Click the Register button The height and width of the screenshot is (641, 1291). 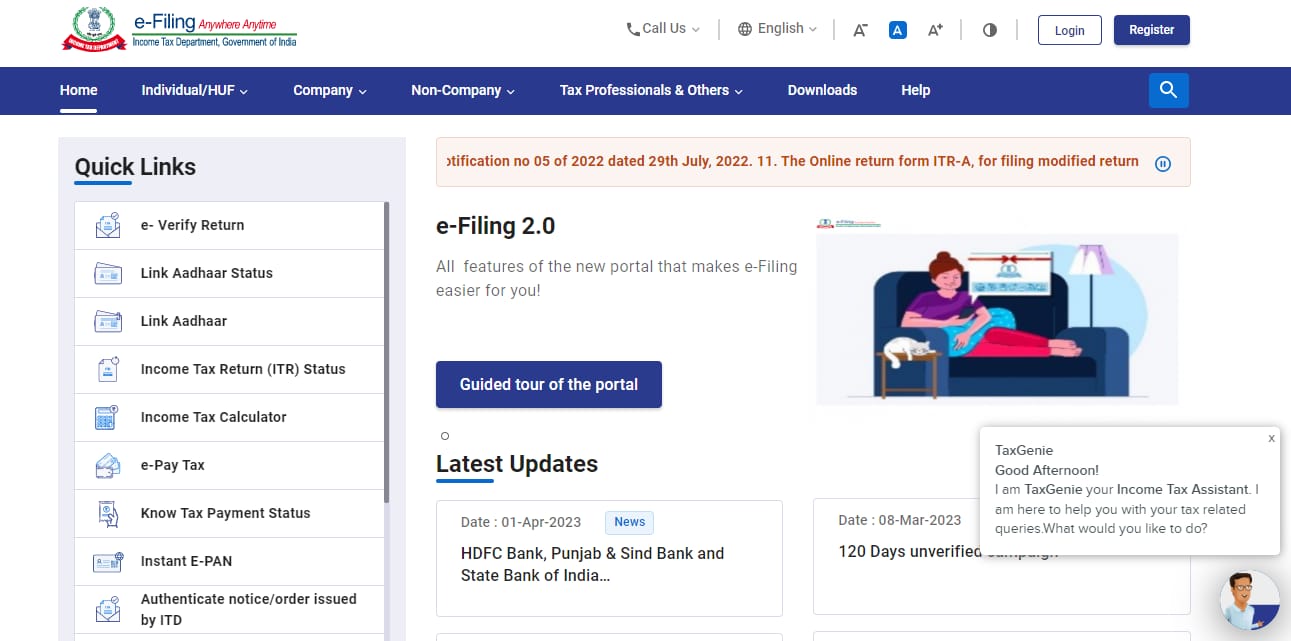(1151, 29)
